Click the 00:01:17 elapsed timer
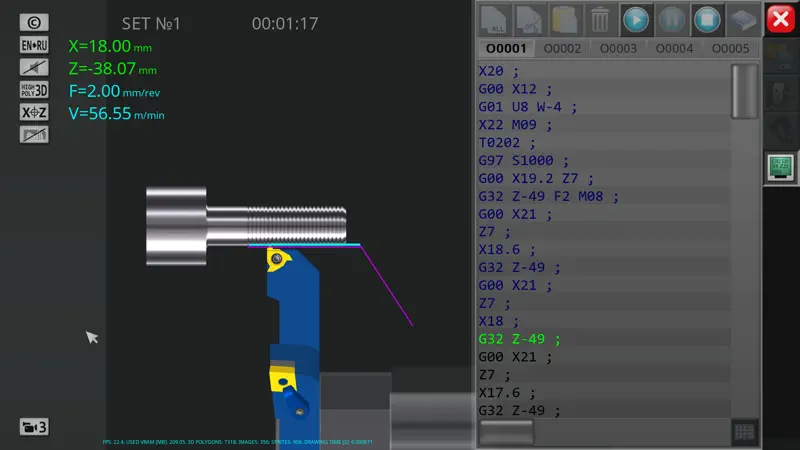The width and height of the screenshot is (800, 450). click(285, 23)
